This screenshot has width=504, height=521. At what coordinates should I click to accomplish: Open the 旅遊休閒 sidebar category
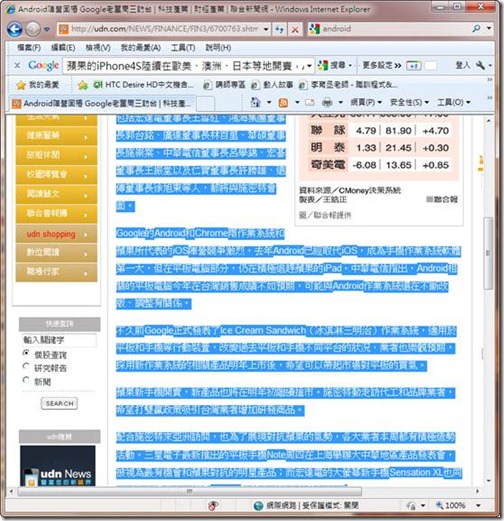(56, 155)
